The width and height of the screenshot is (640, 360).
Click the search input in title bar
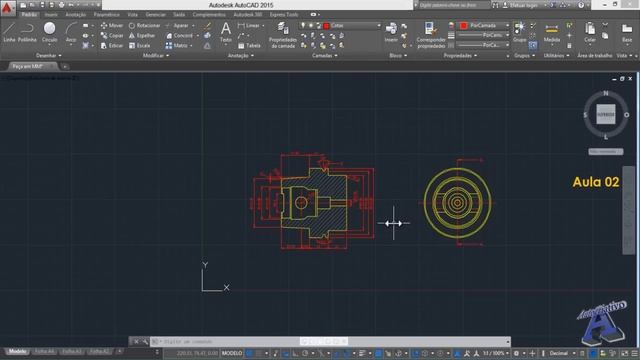[452, 5]
